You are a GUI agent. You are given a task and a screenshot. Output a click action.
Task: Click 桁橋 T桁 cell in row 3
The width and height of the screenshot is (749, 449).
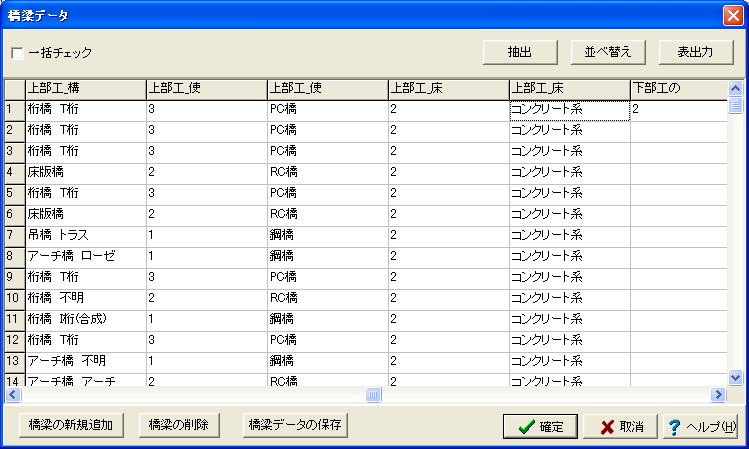pyautogui.click(x=86, y=152)
